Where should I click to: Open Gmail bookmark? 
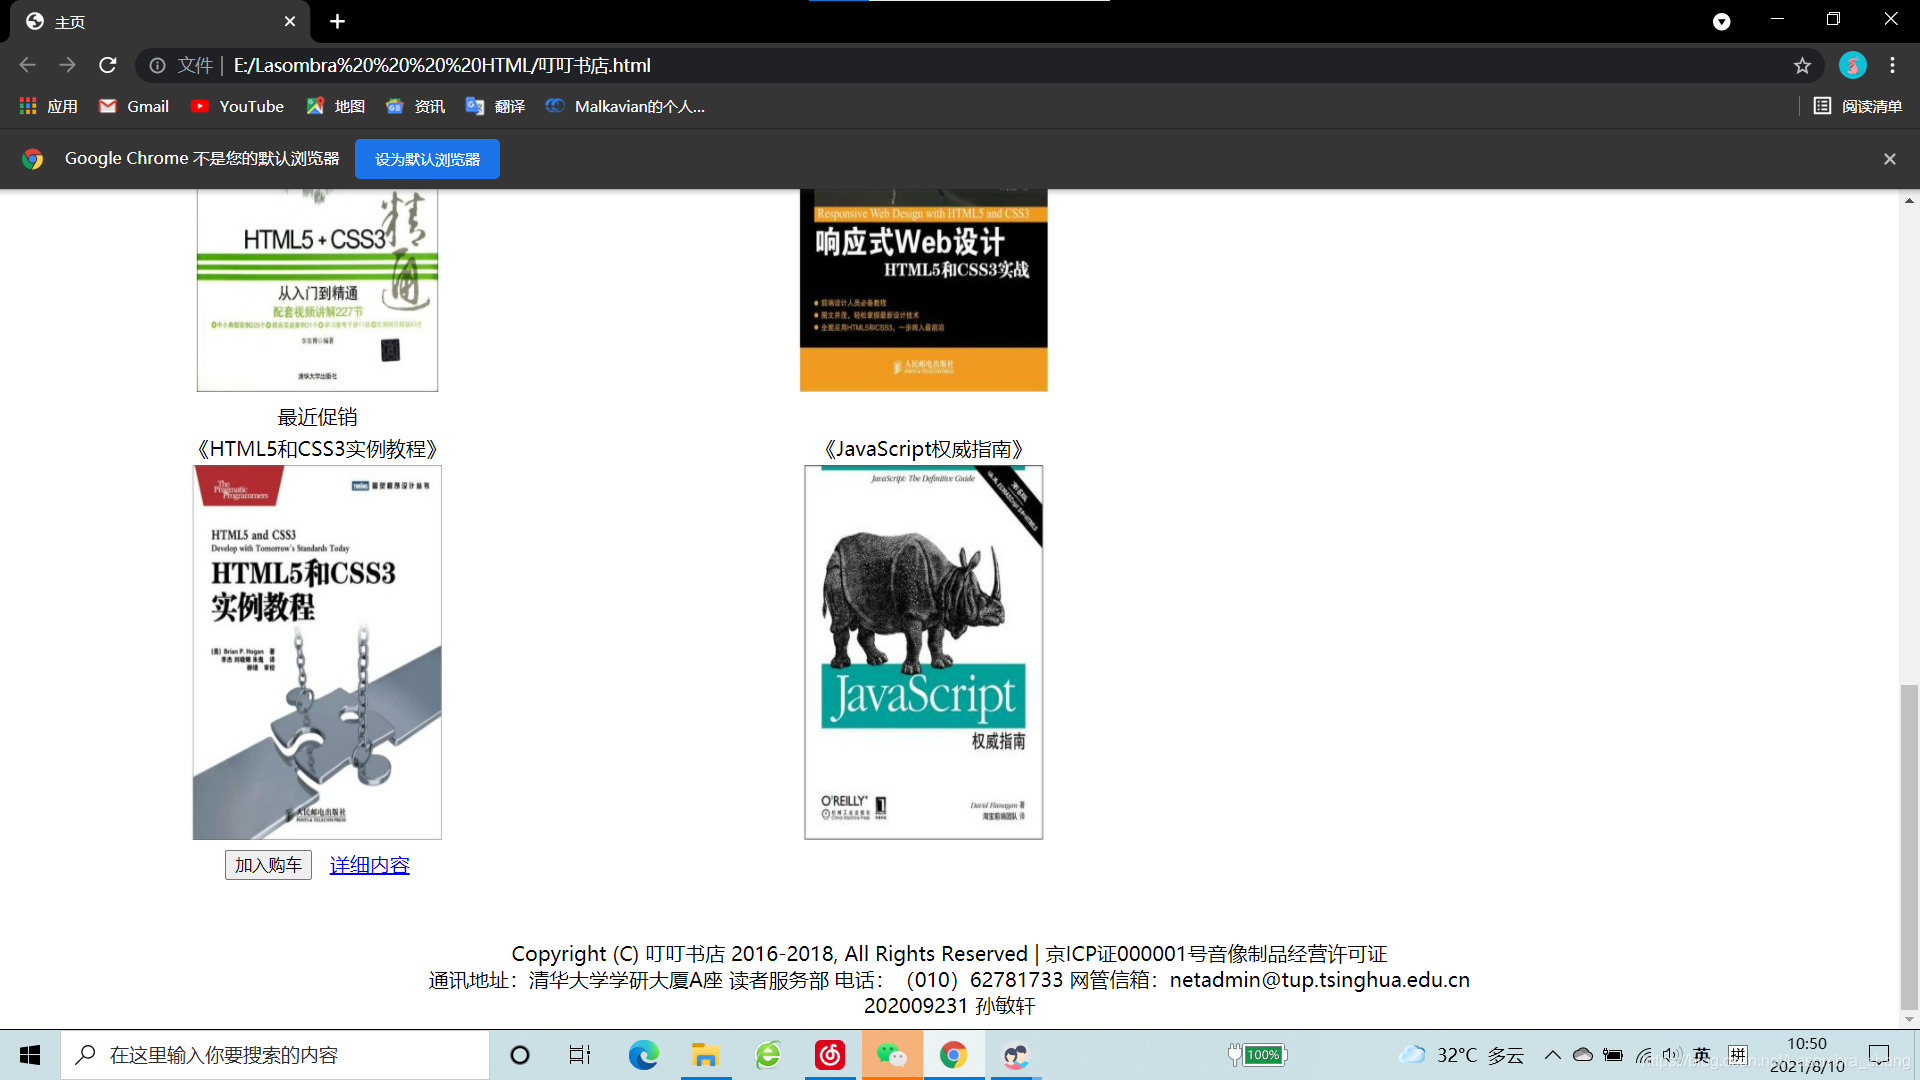pyautogui.click(x=134, y=106)
